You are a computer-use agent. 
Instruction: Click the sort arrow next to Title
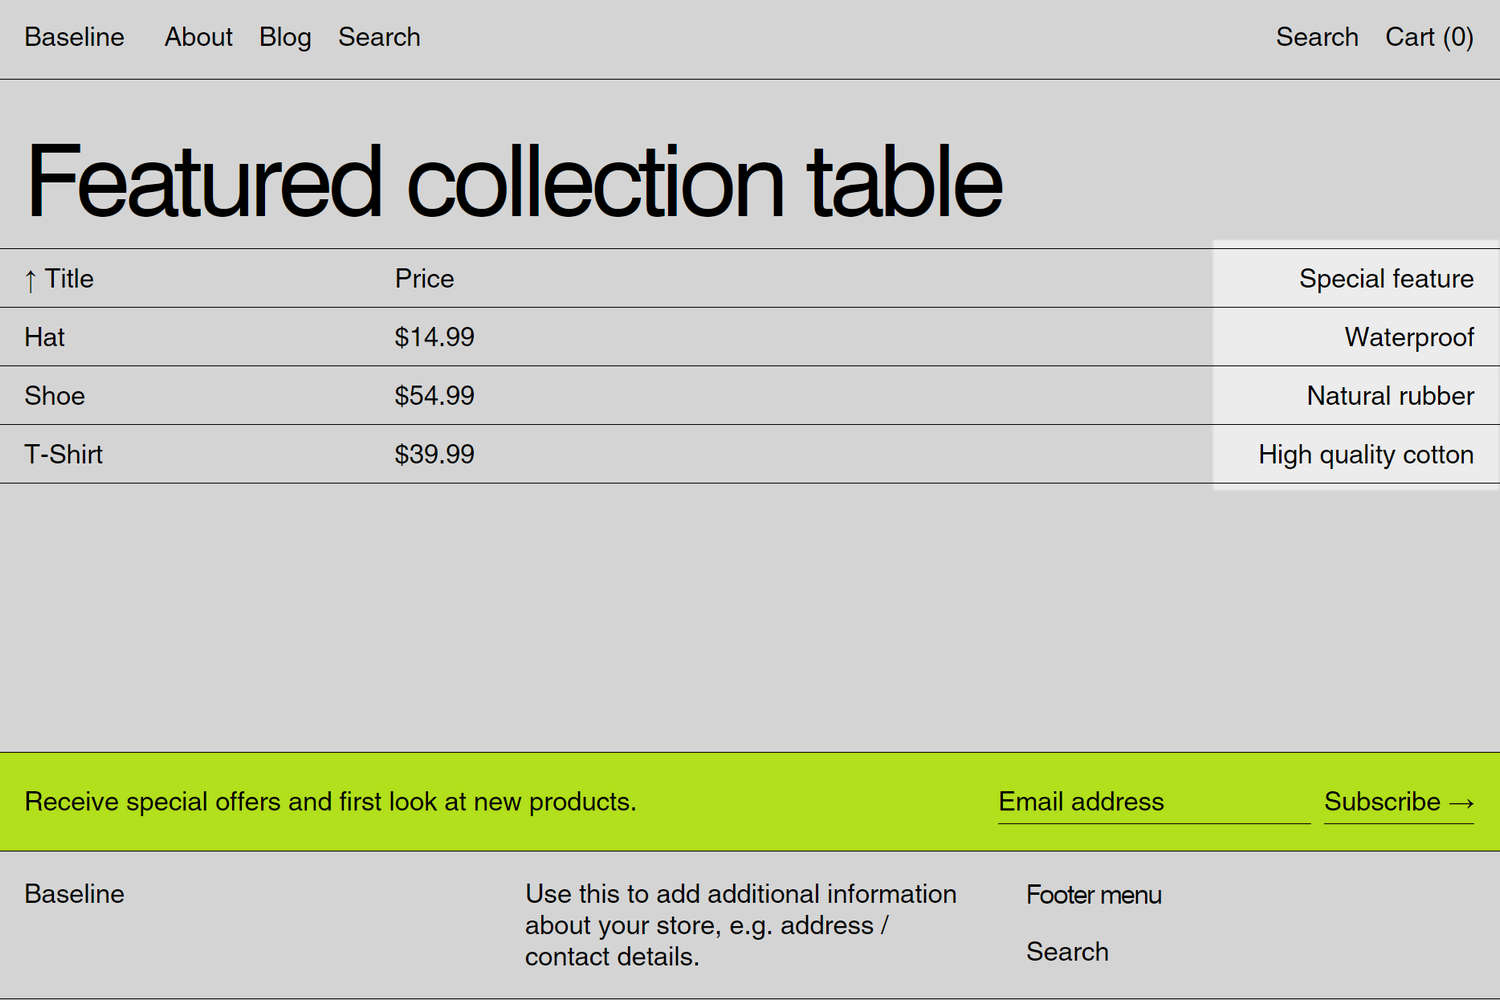(29, 279)
